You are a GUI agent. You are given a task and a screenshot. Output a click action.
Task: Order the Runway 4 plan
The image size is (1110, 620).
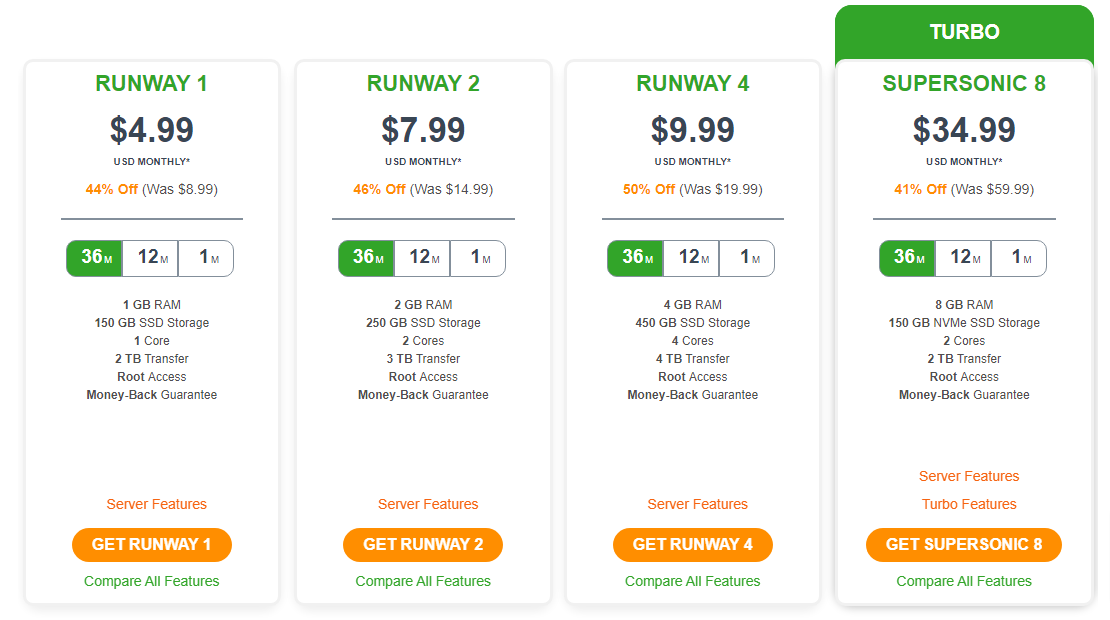(x=692, y=544)
